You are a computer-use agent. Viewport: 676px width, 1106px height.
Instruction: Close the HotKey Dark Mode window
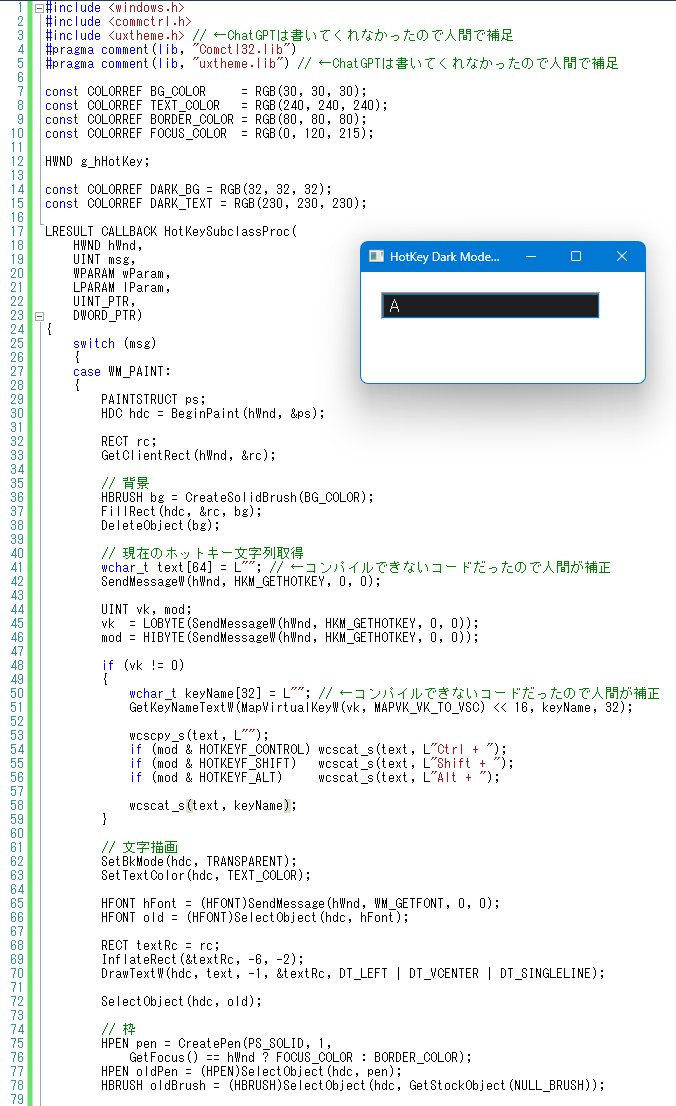click(x=621, y=257)
